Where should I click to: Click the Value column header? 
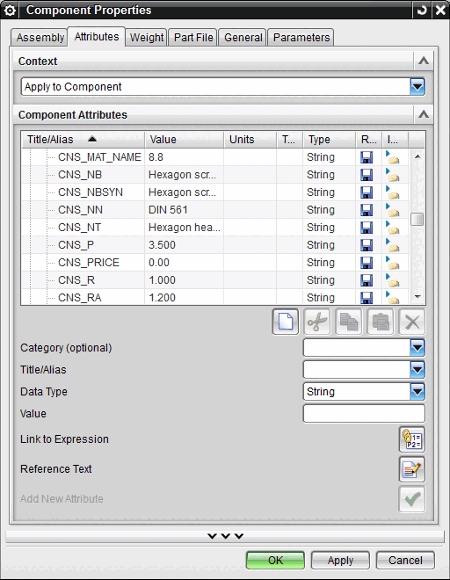[184, 139]
